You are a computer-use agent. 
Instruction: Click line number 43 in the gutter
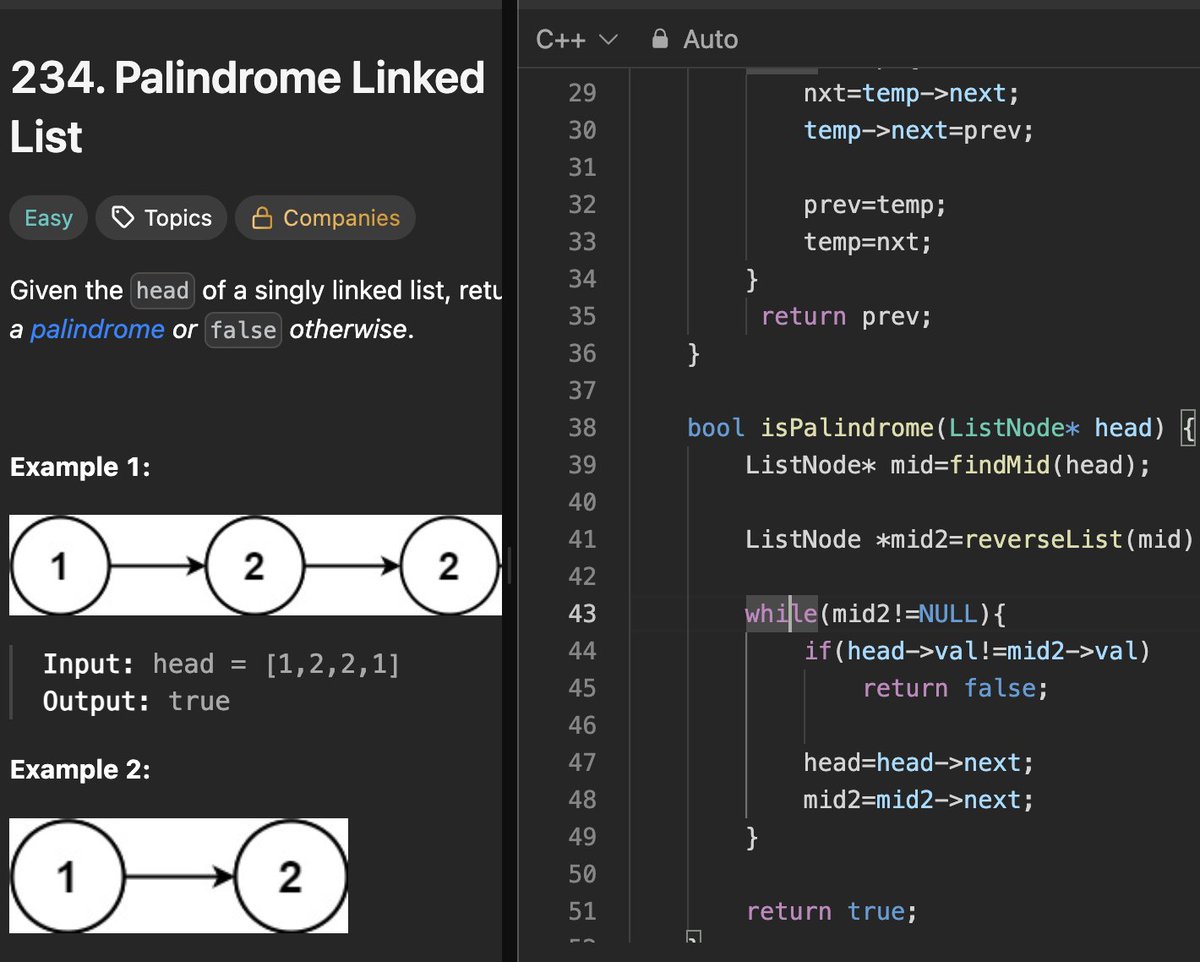pyautogui.click(x=582, y=613)
